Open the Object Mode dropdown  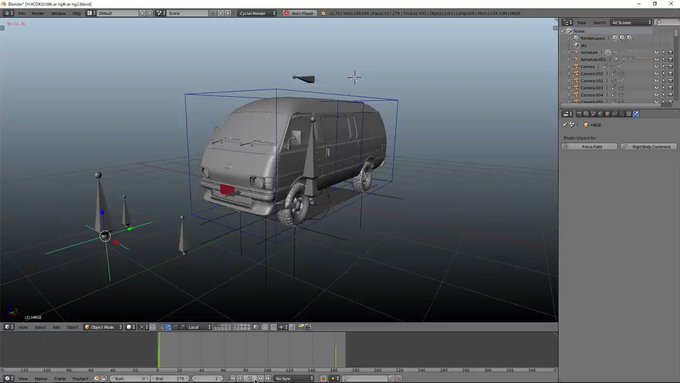[103, 327]
